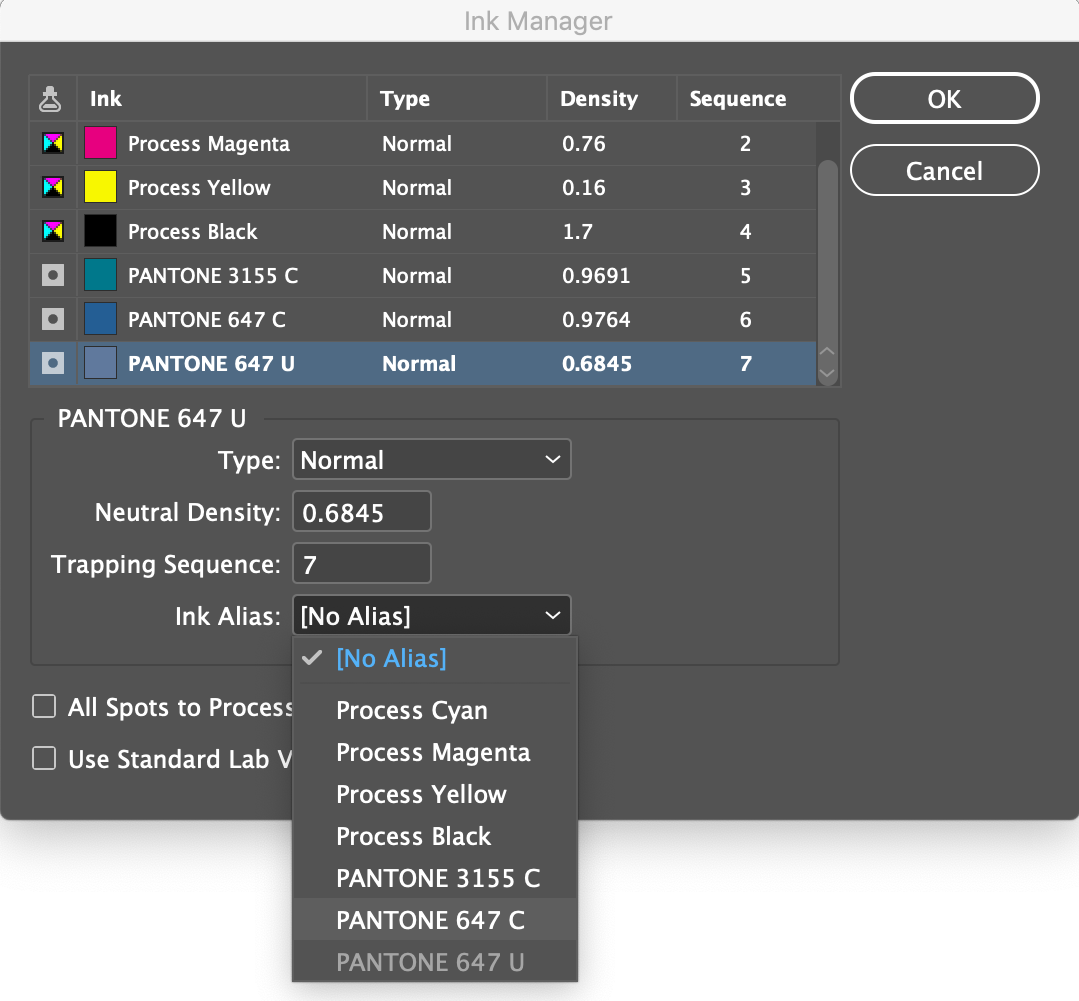The image size is (1079, 1001).
Task: Click process ink icon beside Process Magenta
Action: pyautogui.click(x=53, y=143)
